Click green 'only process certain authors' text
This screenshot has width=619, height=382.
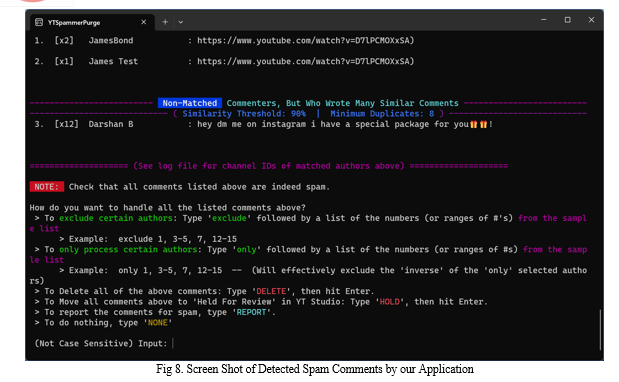[x=128, y=249]
